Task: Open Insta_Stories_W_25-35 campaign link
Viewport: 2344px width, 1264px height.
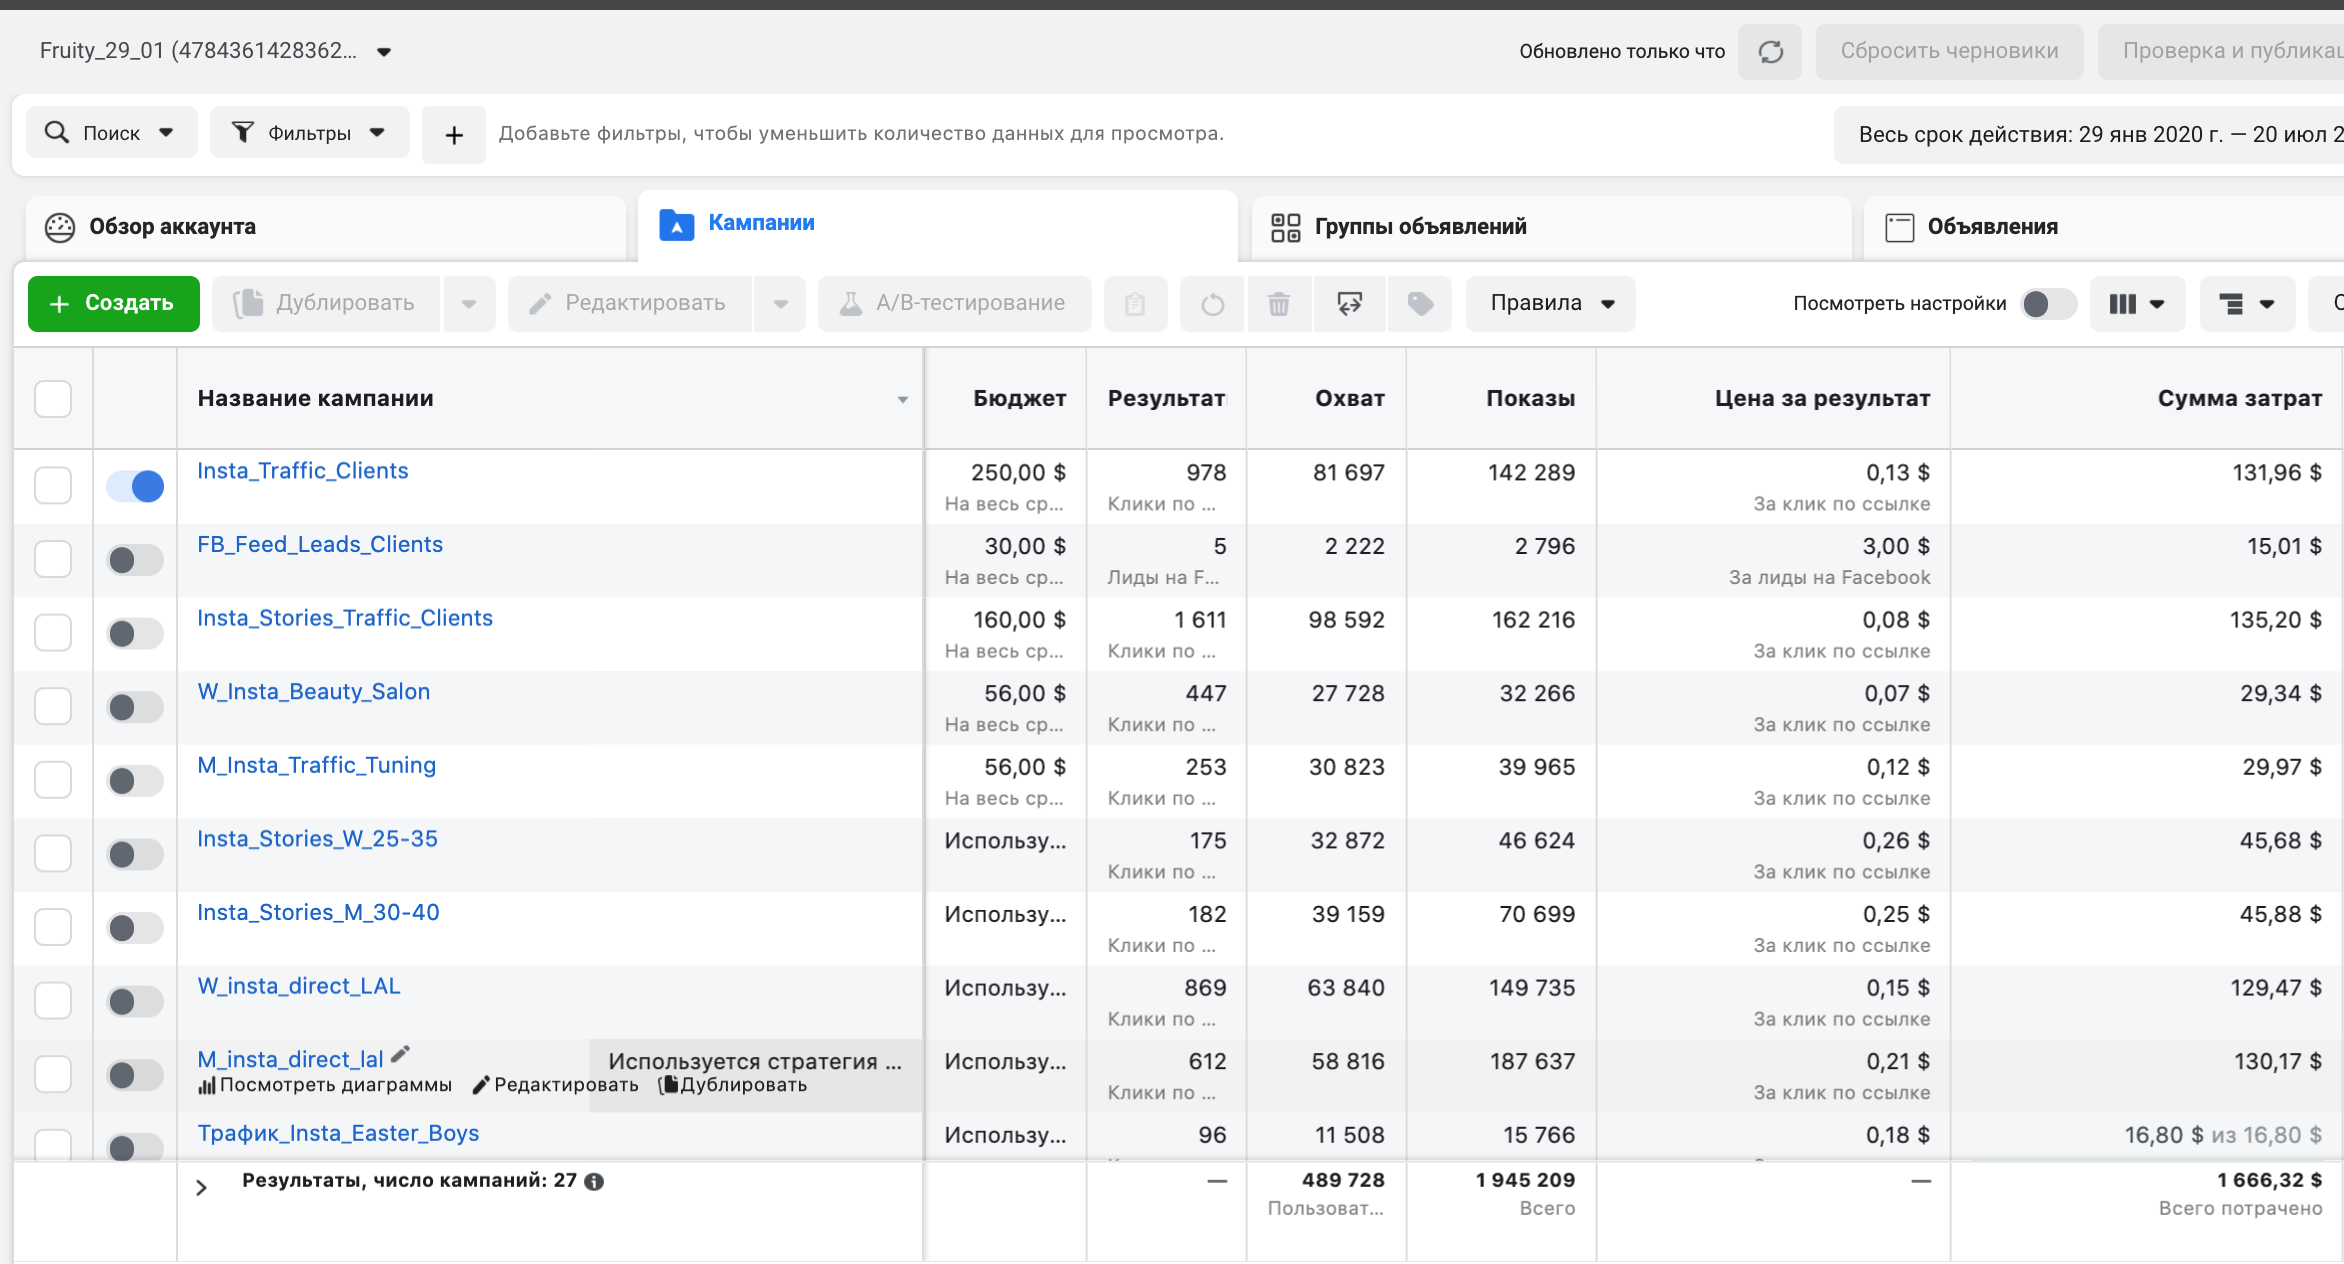Action: [x=318, y=840]
